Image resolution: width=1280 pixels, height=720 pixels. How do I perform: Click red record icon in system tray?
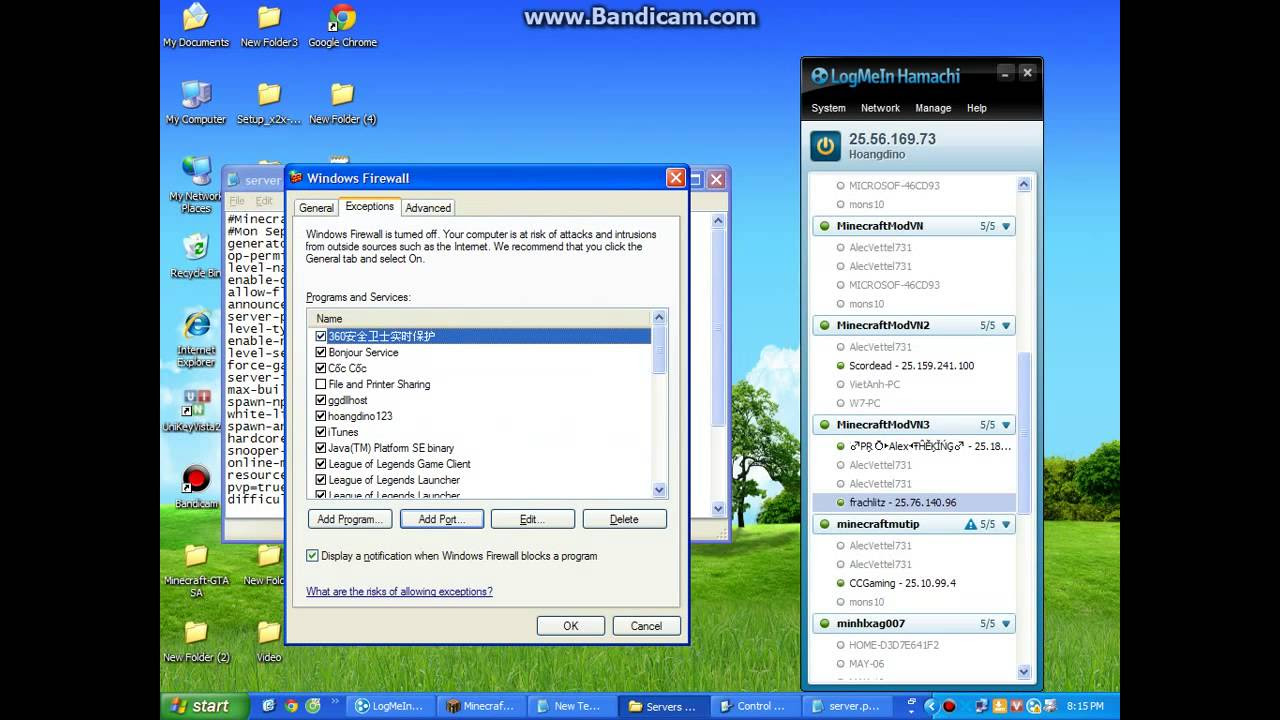[949, 706]
